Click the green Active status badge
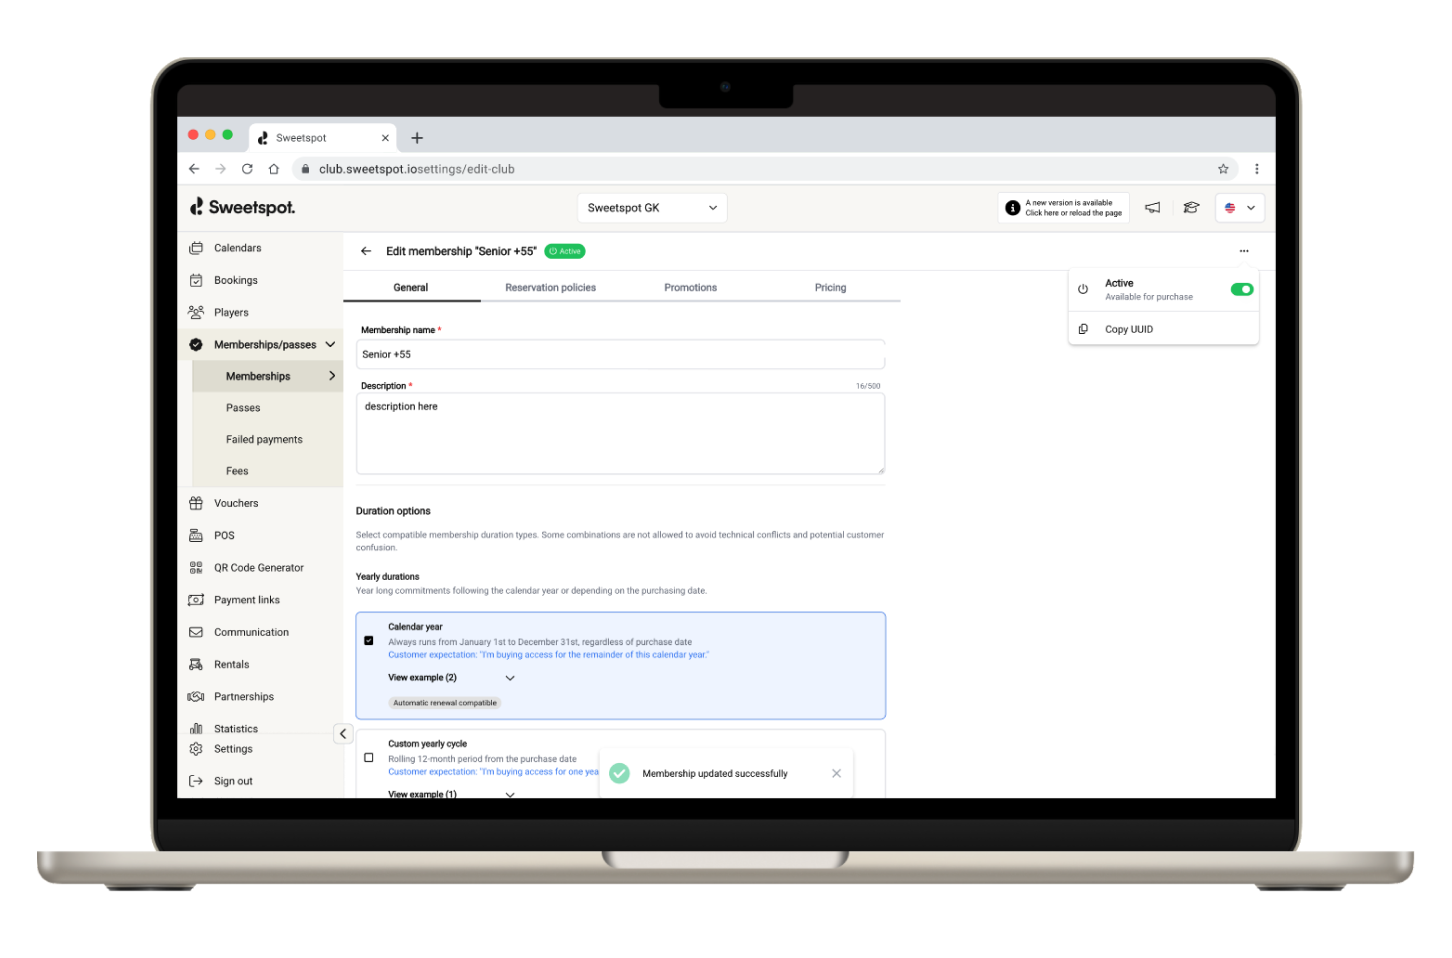Viewport: 1452px width, 958px height. (x=565, y=251)
